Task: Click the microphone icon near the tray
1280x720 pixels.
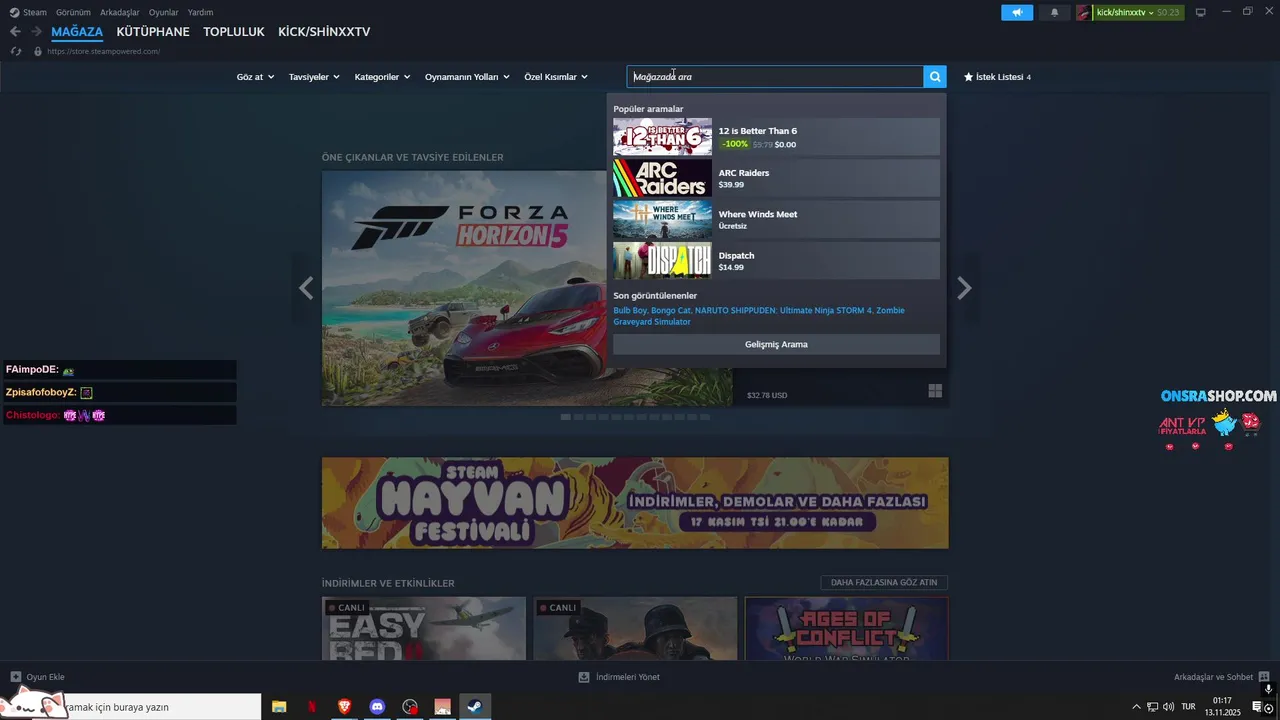Action: [1268, 689]
